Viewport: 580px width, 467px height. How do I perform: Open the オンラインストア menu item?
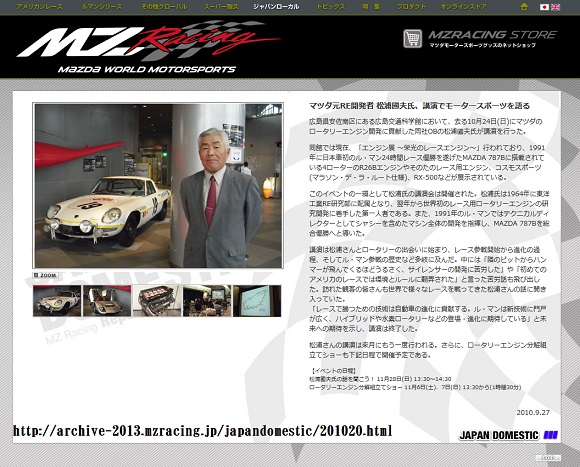463,7
